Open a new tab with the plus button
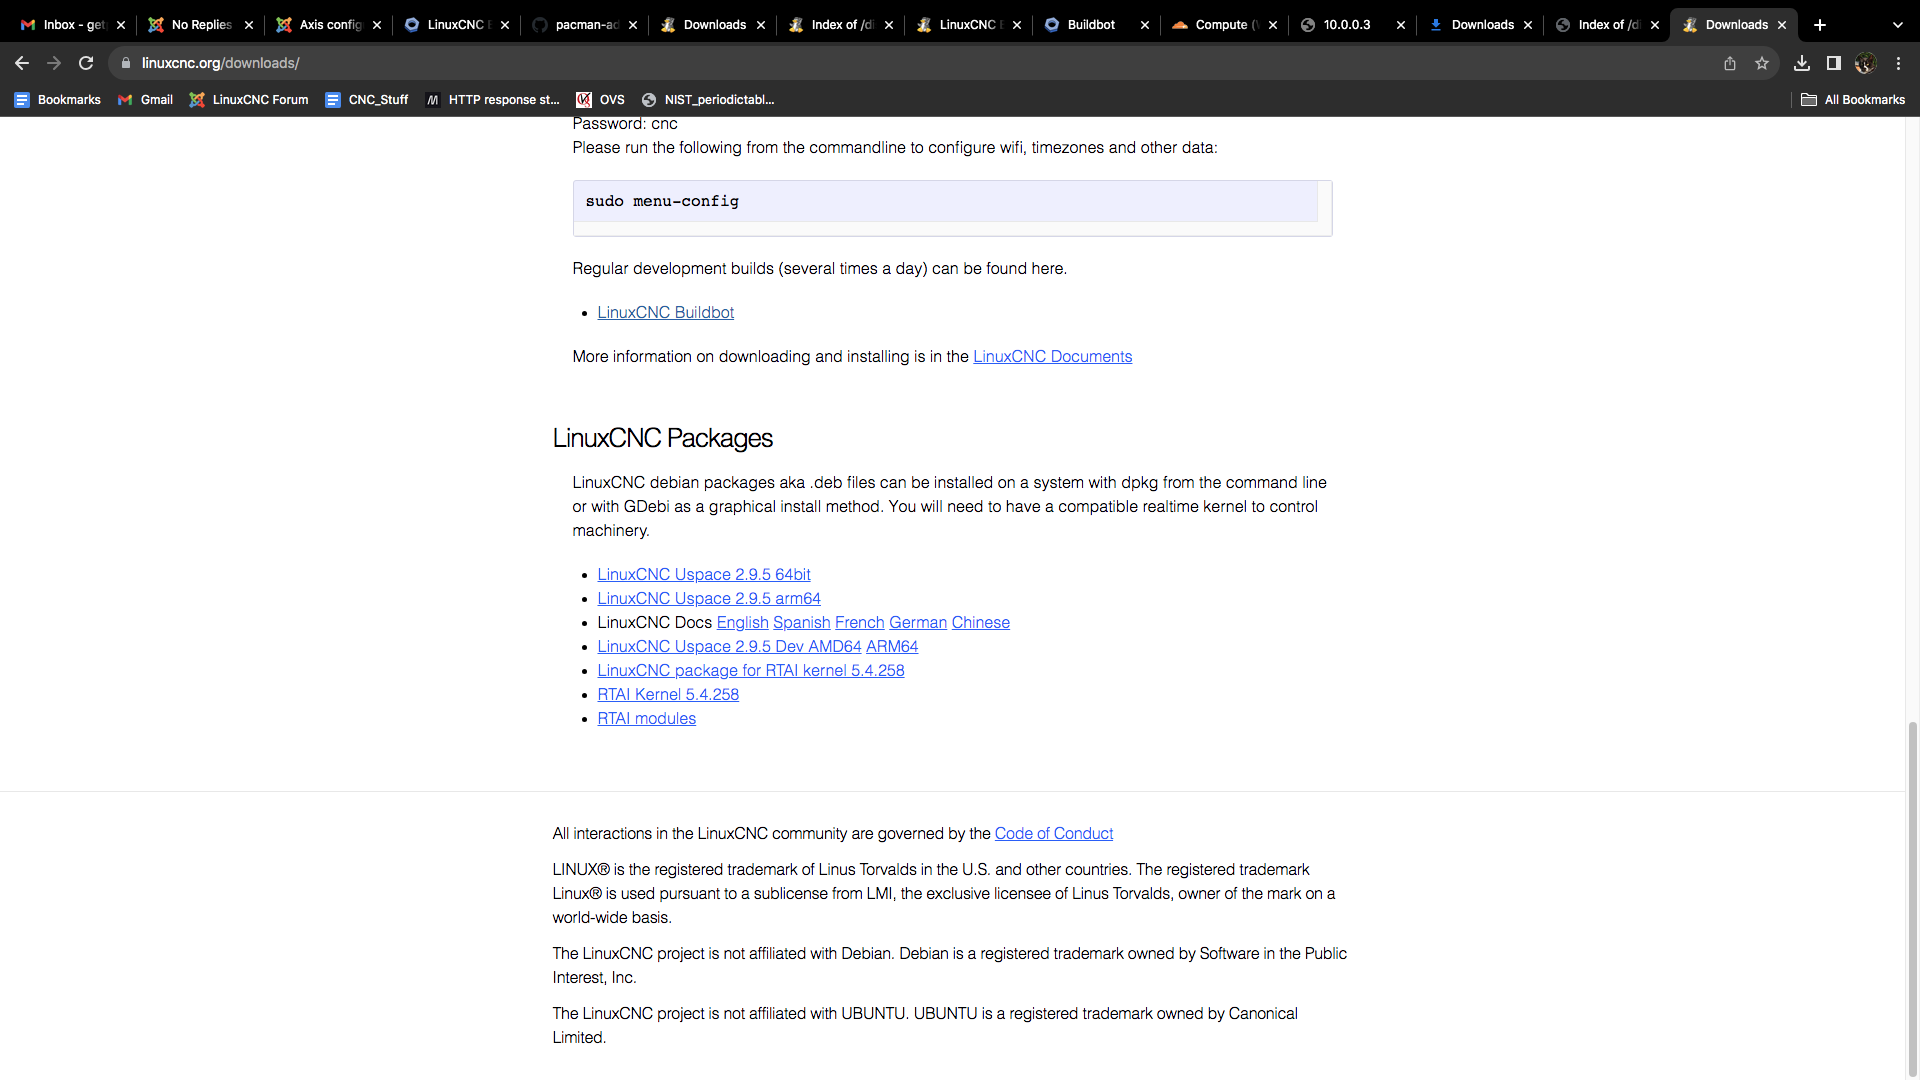The image size is (1920, 1080). coord(1818,24)
